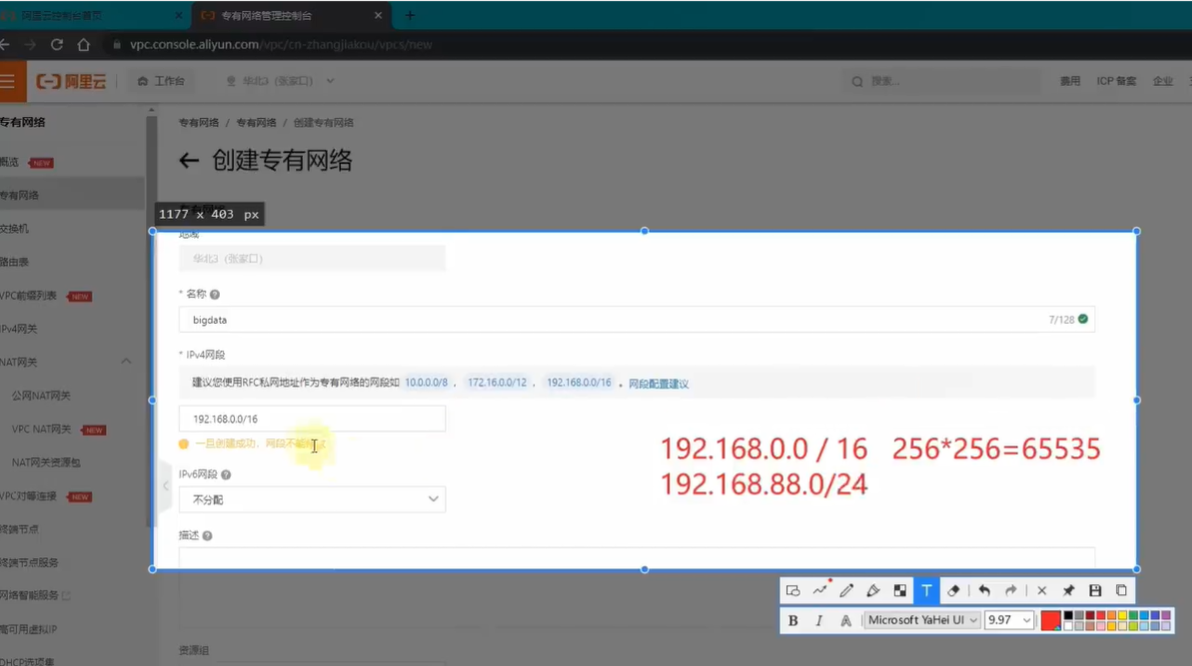Pick the green color swatch
The width and height of the screenshot is (1192, 666).
coord(1133,616)
